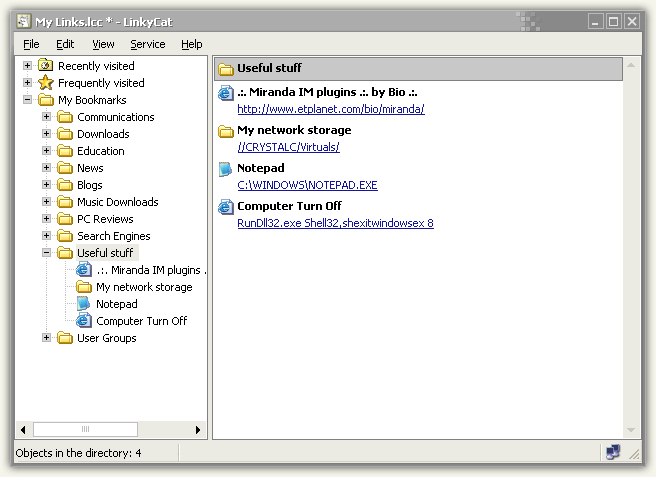656x477 pixels.
Task: Select 'Computer Turn Off' title in right pane
Action: pyautogui.click(x=289, y=206)
